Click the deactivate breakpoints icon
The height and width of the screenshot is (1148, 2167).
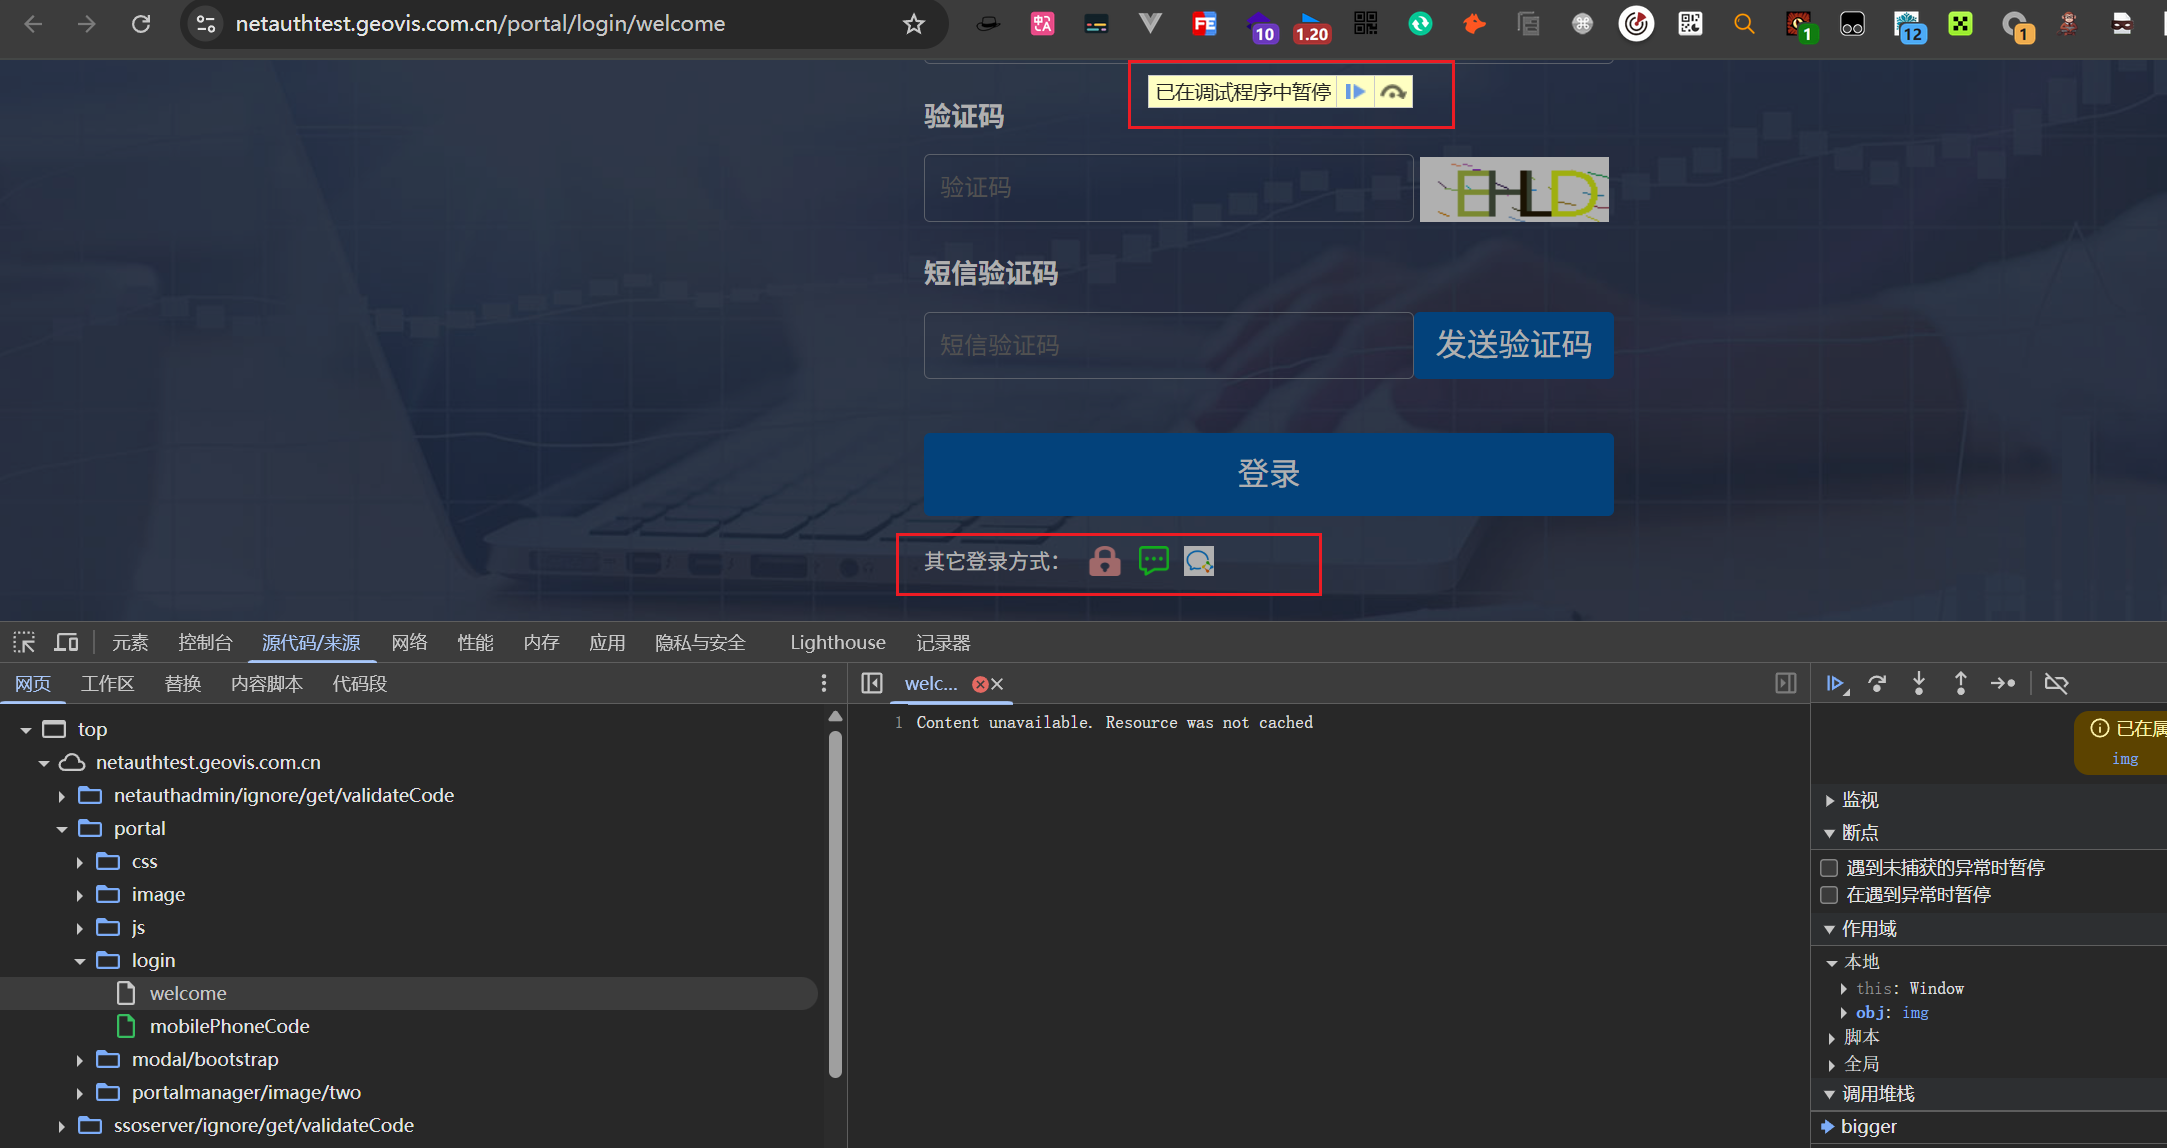tap(2056, 684)
